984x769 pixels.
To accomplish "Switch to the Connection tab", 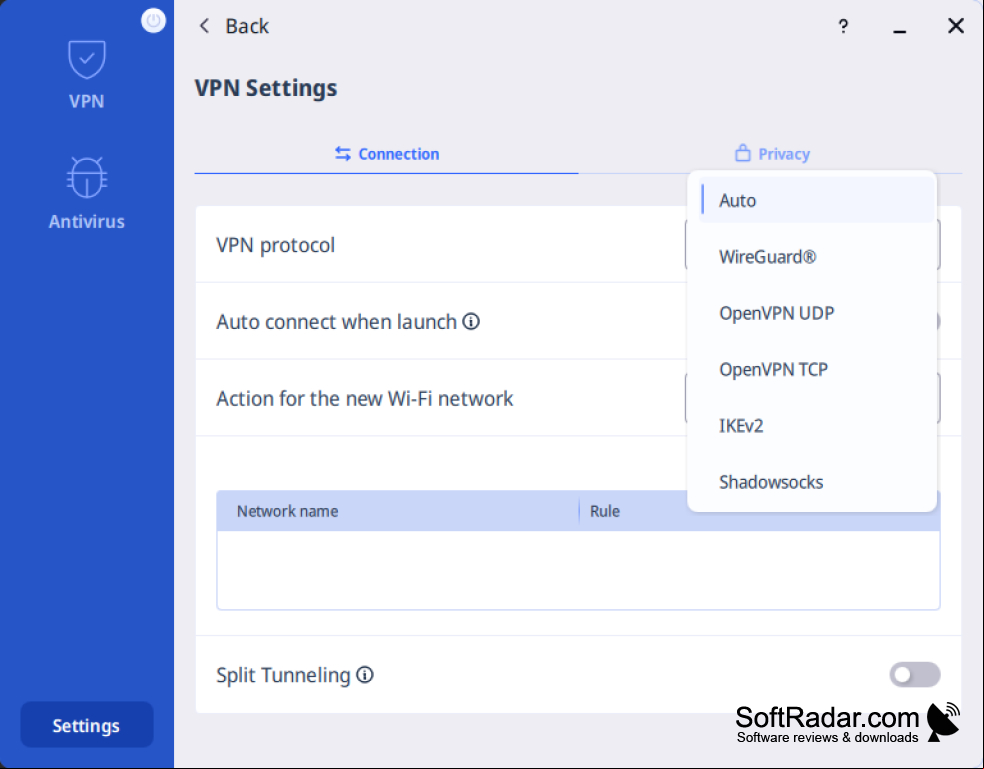I will [387, 154].
